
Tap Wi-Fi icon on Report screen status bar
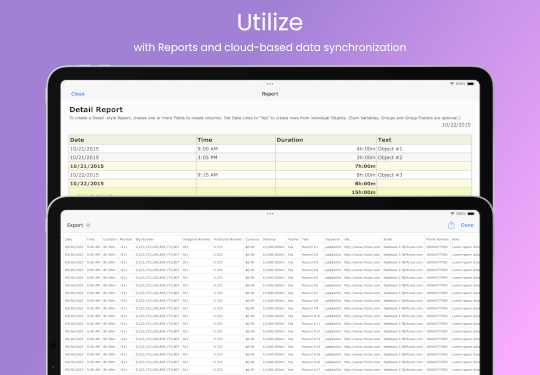tap(452, 84)
